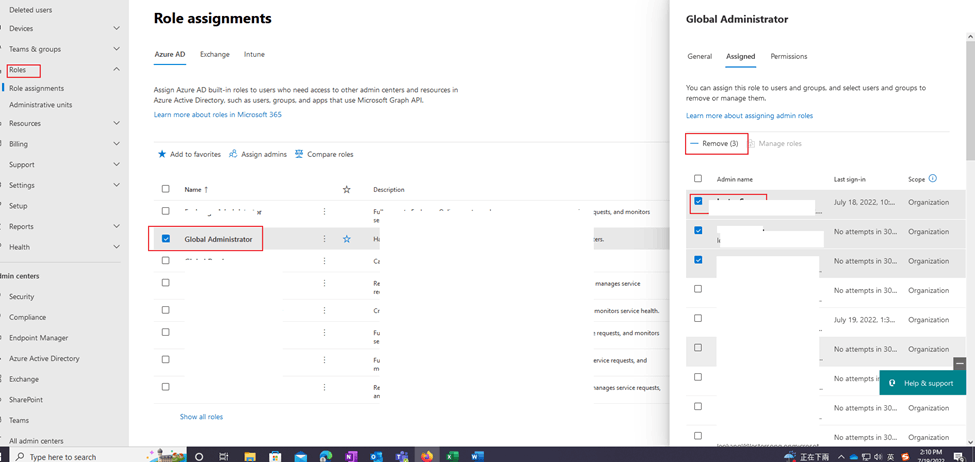Open the General tab in the panel
Viewport: 975px width, 462px height.
[x=700, y=57]
